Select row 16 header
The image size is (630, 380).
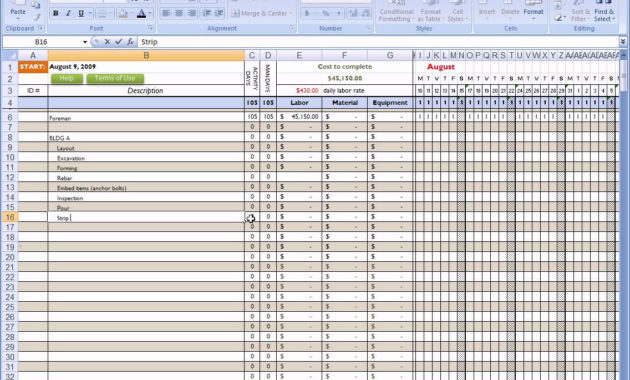click(10, 217)
